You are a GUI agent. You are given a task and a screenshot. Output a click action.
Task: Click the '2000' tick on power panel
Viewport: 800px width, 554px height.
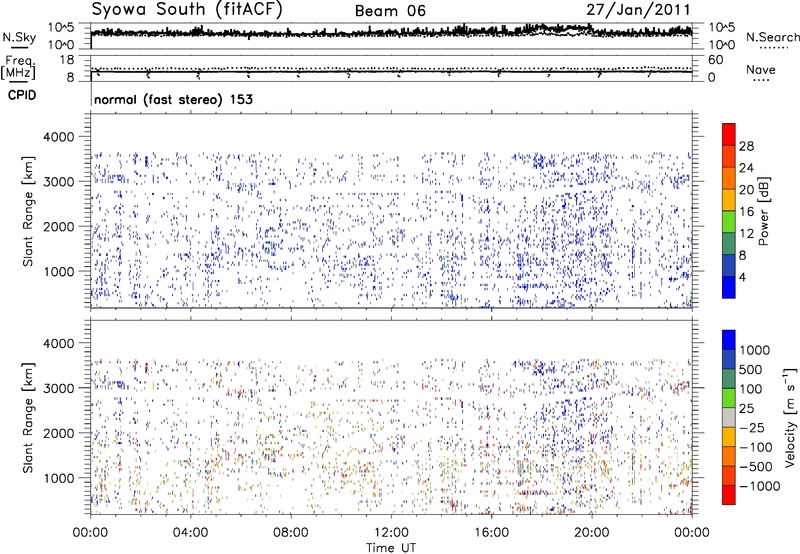pos(59,226)
